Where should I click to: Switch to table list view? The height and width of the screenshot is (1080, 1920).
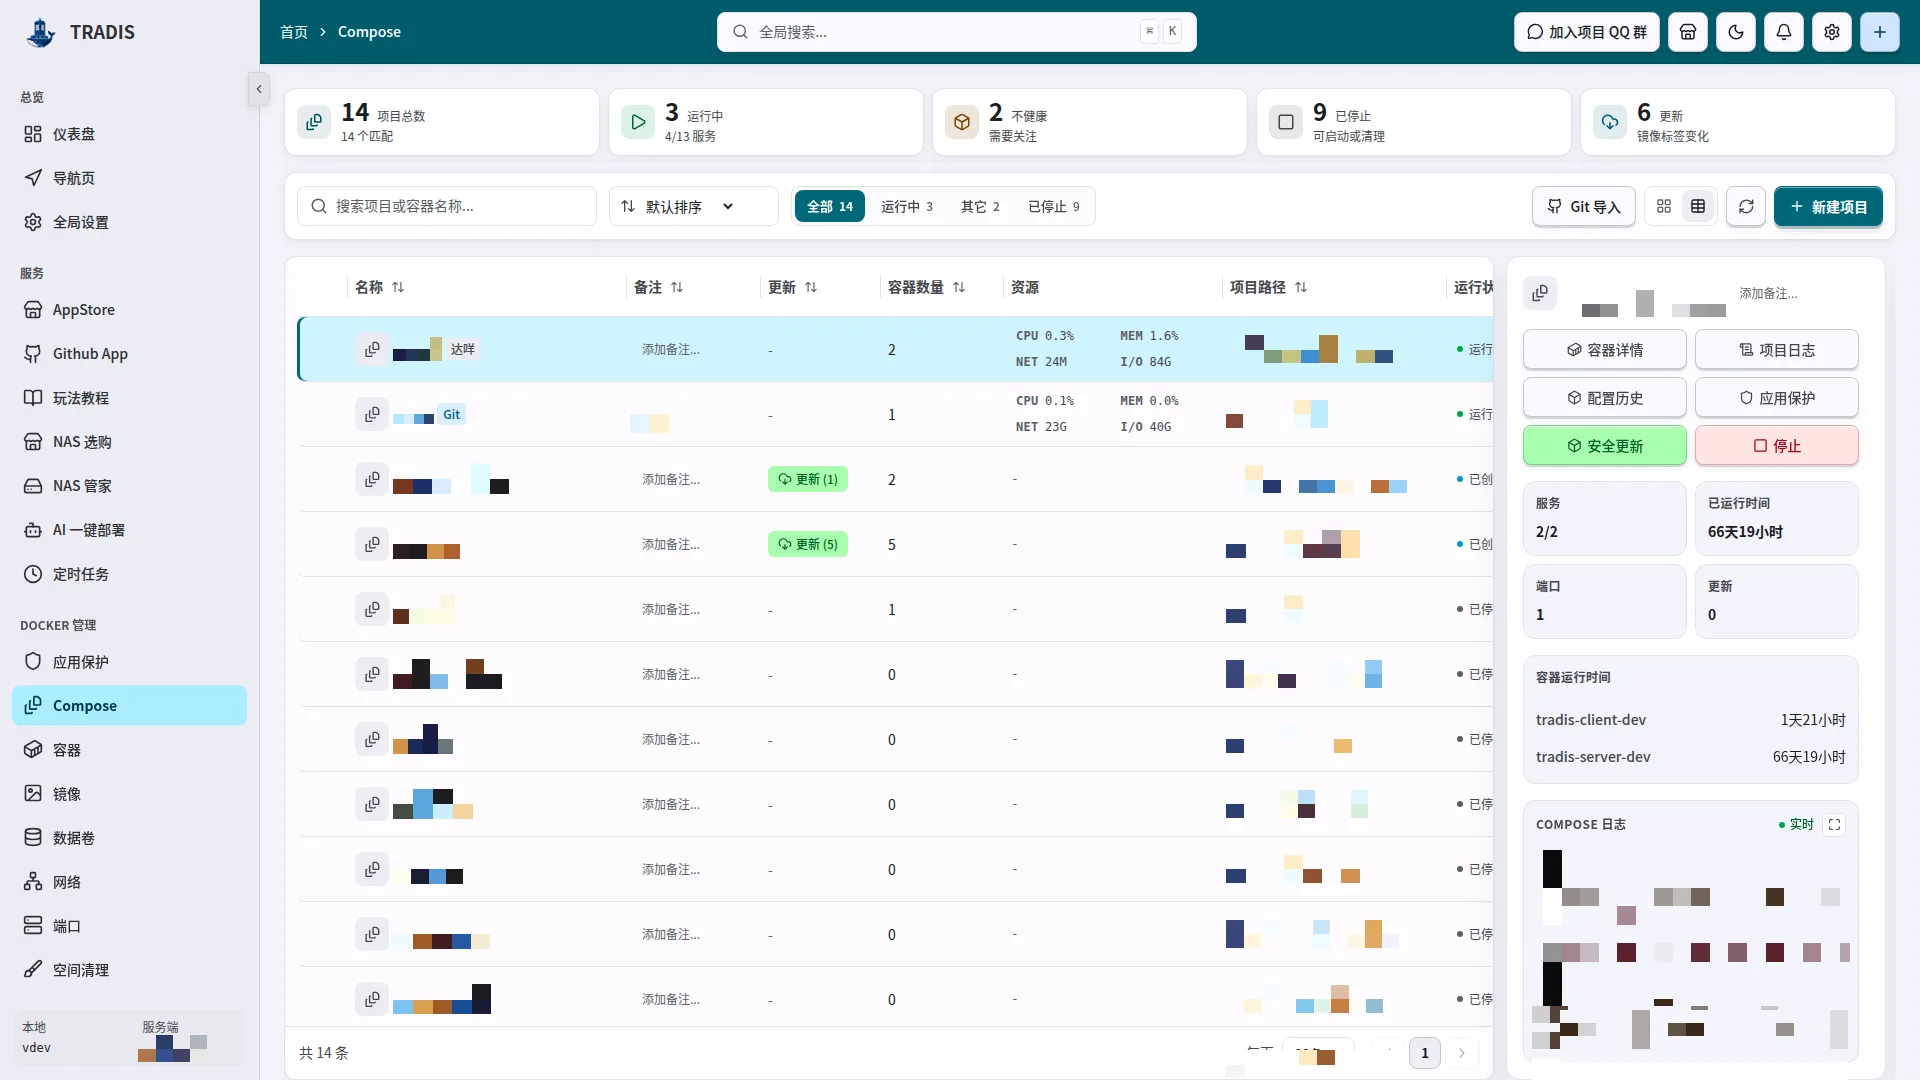click(x=1698, y=206)
